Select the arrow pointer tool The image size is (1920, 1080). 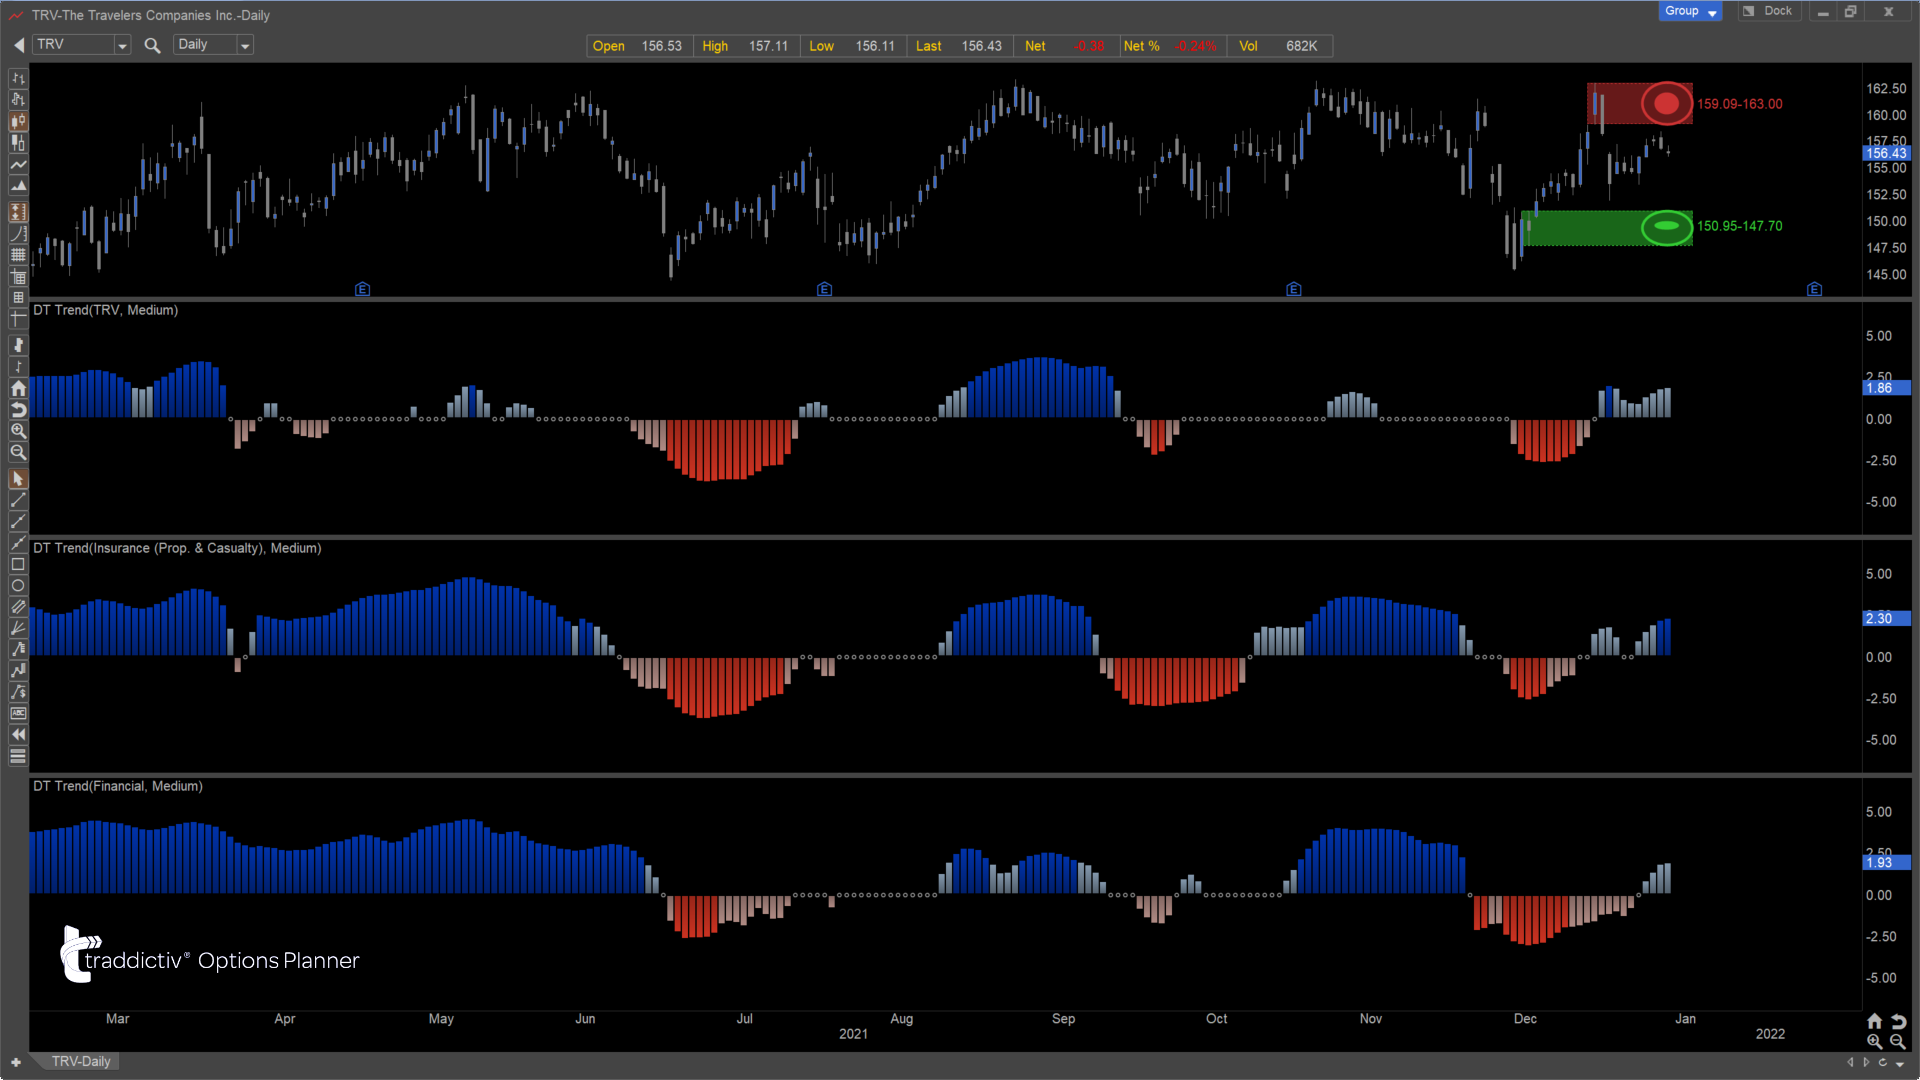[18, 479]
